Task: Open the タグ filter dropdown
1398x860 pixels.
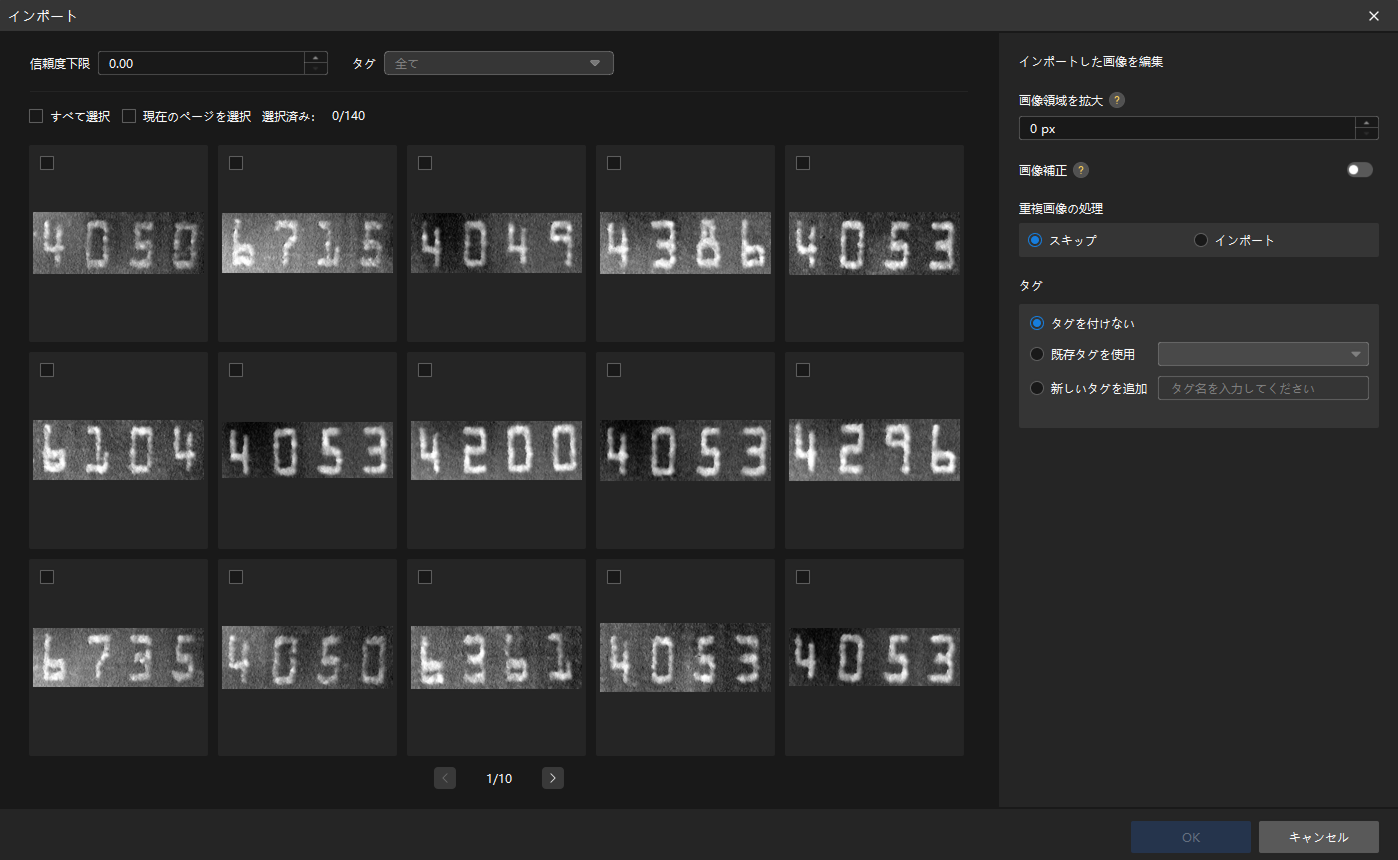Action: pyautogui.click(x=498, y=63)
